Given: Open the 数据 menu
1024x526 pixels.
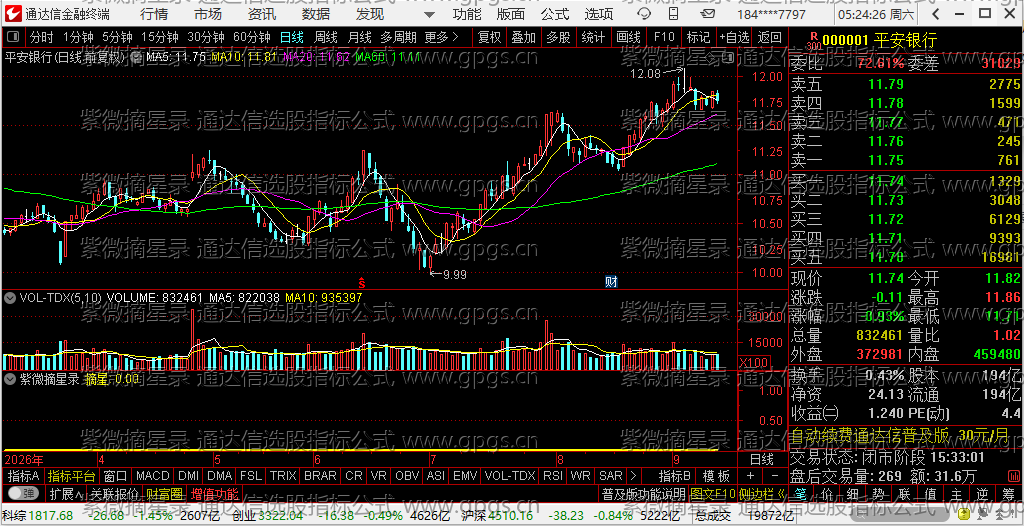Looking at the screenshot, I should point(316,14).
